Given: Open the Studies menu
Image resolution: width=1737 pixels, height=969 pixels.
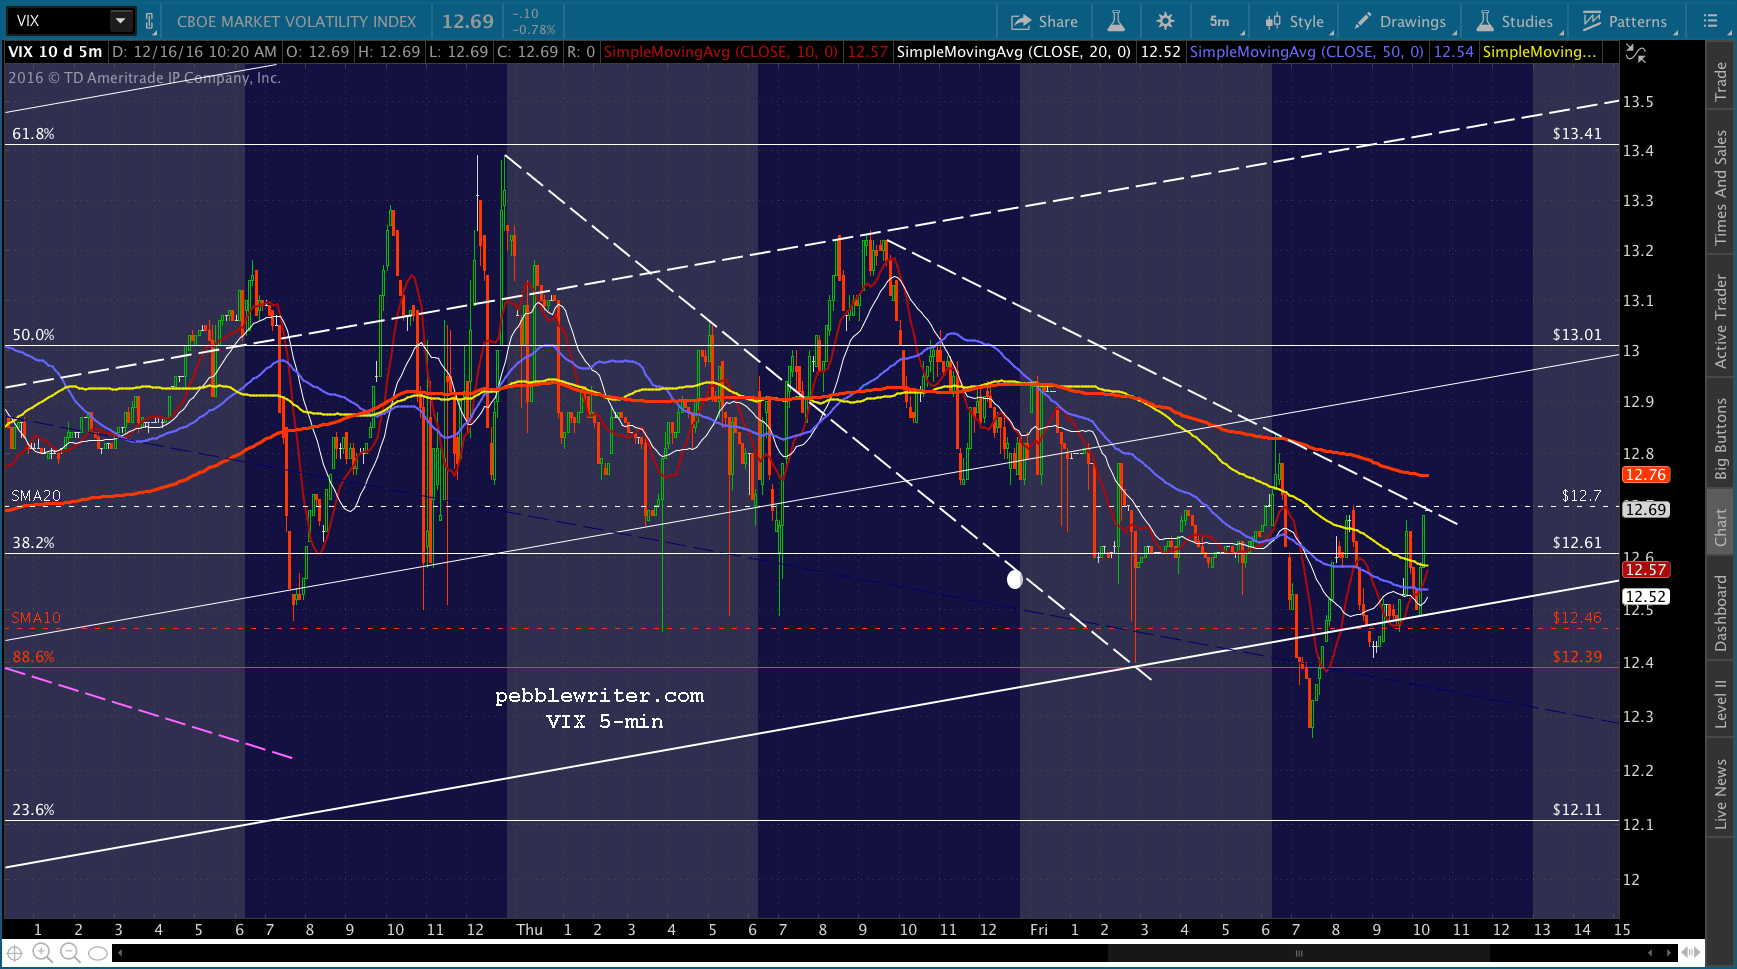Looking at the screenshot, I should (x=1515, y=21).
